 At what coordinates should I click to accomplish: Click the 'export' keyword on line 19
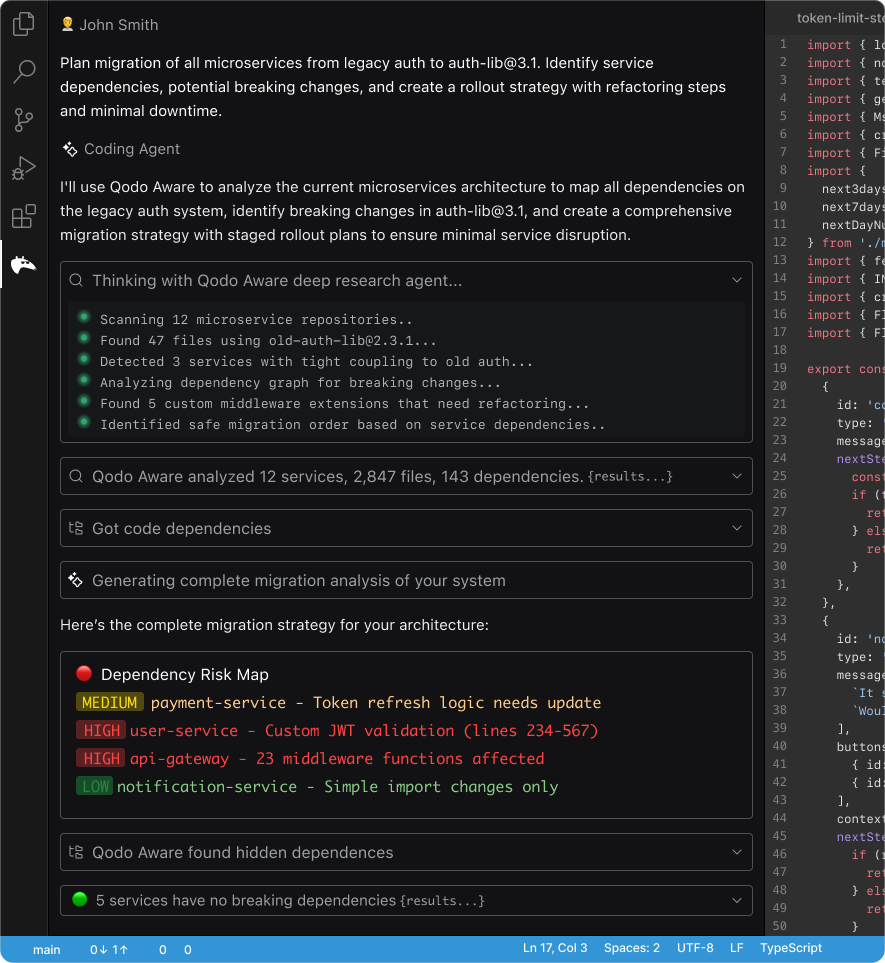click(829, 369)
